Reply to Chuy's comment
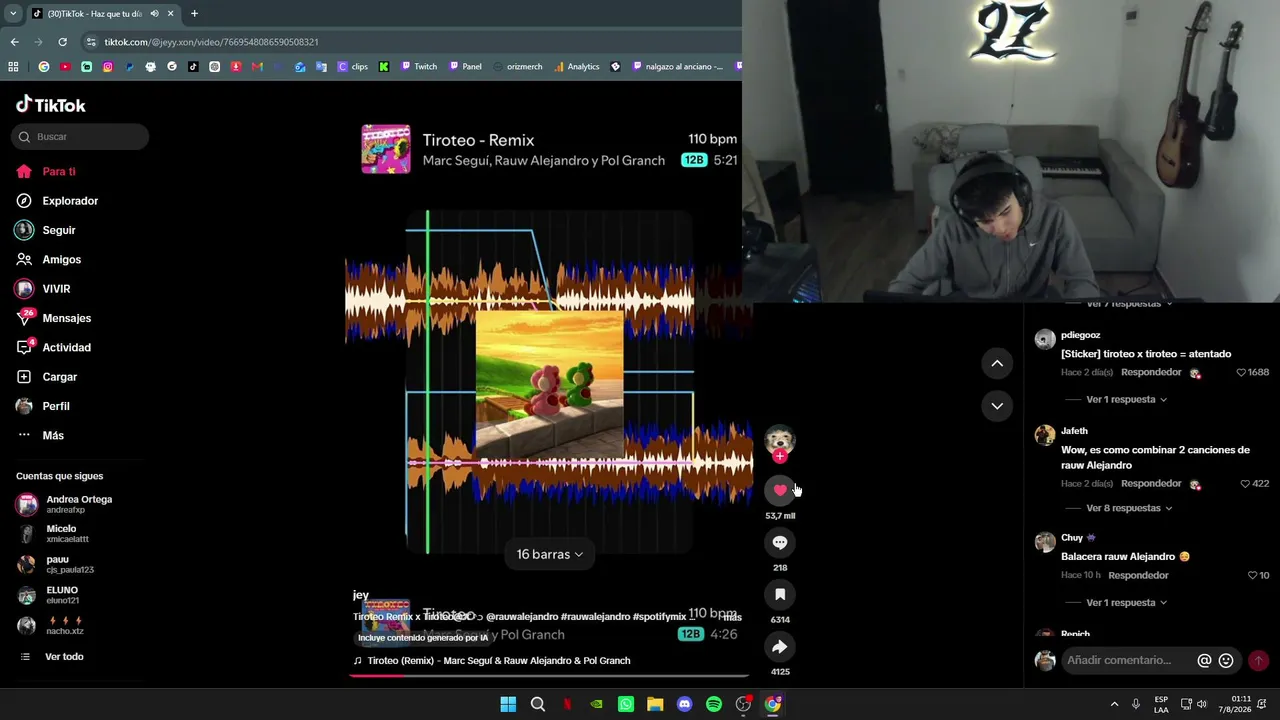 point(1138,575)
